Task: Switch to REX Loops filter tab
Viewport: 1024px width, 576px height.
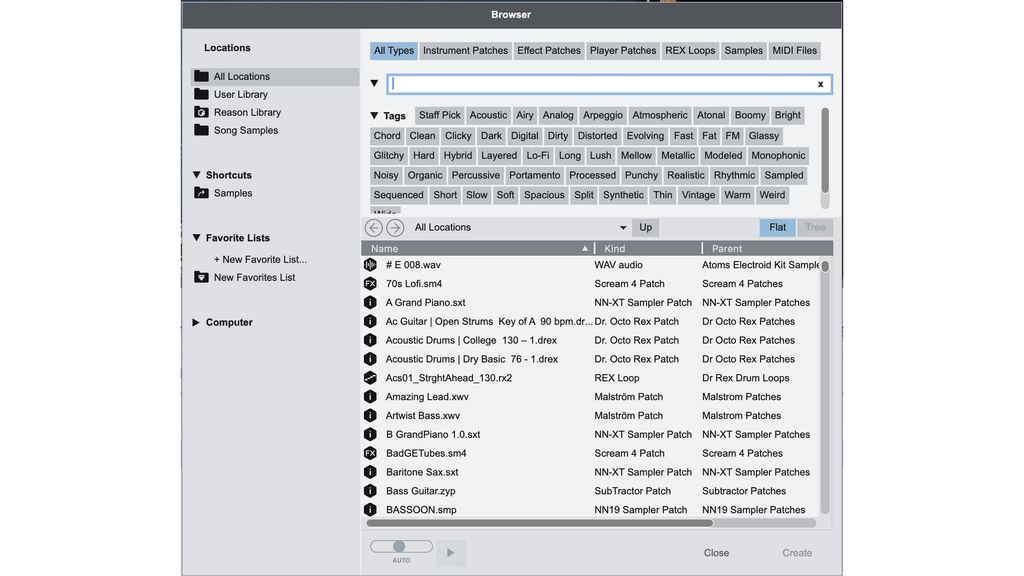Action: 690,51
